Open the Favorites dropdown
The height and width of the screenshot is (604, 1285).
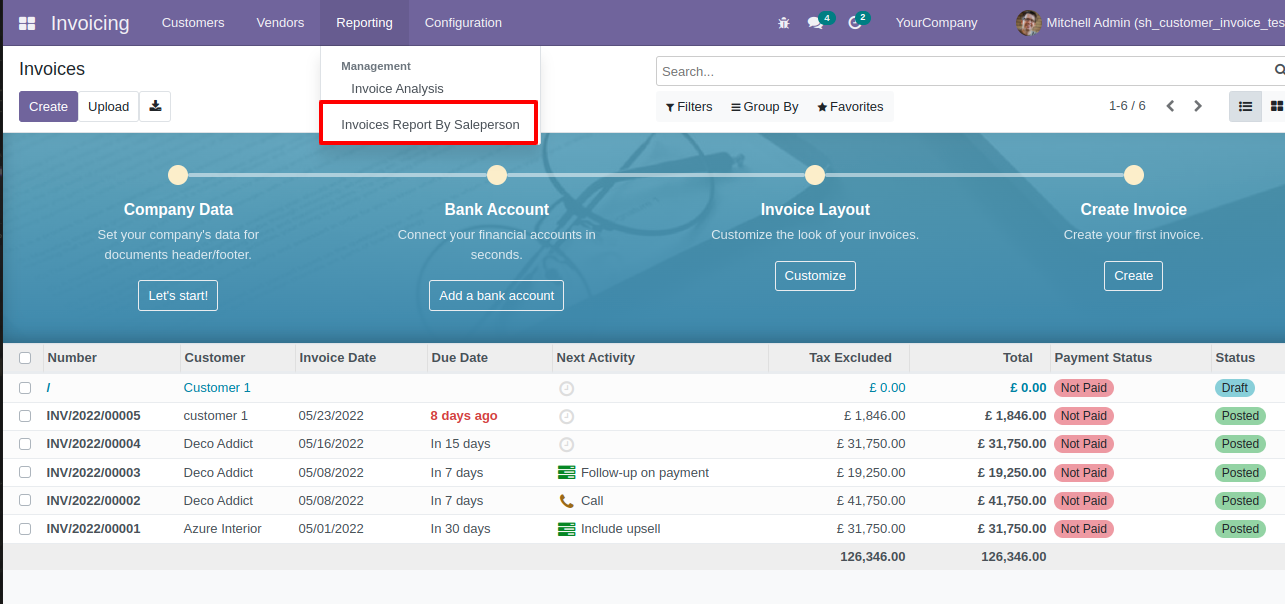pyautogui.click(x=850, y=107)
